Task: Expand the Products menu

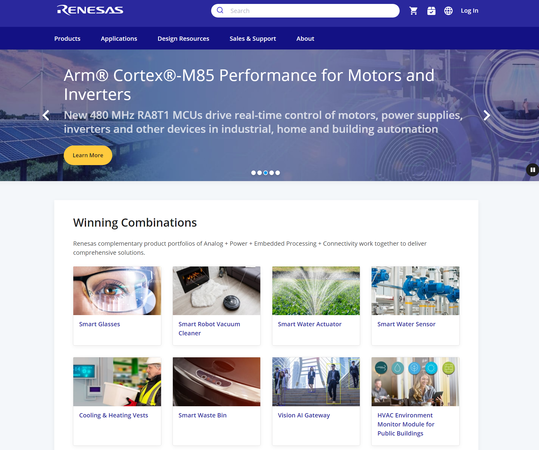Action: coord(67,39)
